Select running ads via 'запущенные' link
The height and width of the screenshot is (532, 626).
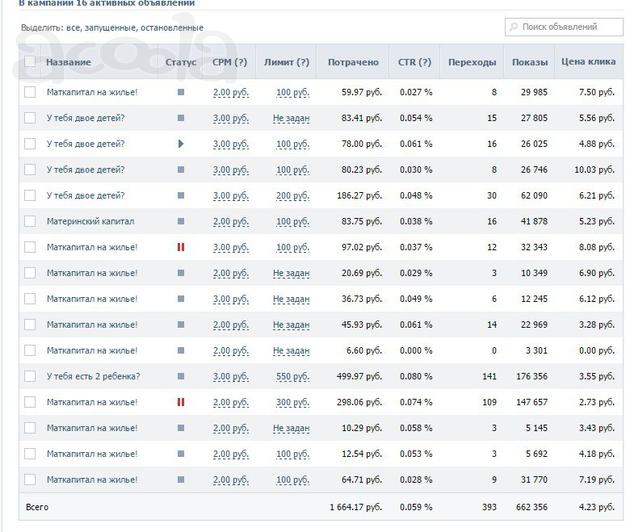(110, 28)
